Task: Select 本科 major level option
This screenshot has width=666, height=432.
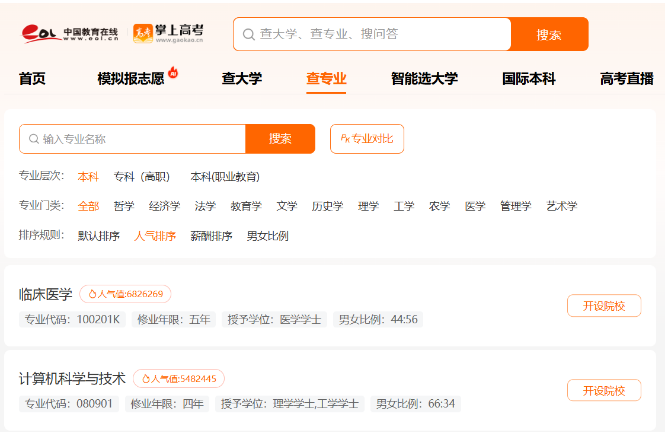Action: point(88,177)
